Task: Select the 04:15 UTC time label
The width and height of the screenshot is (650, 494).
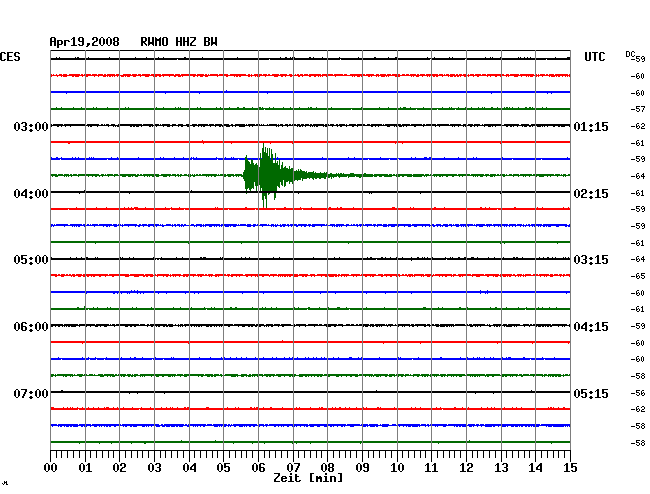Action: click(x=591, y=327)
